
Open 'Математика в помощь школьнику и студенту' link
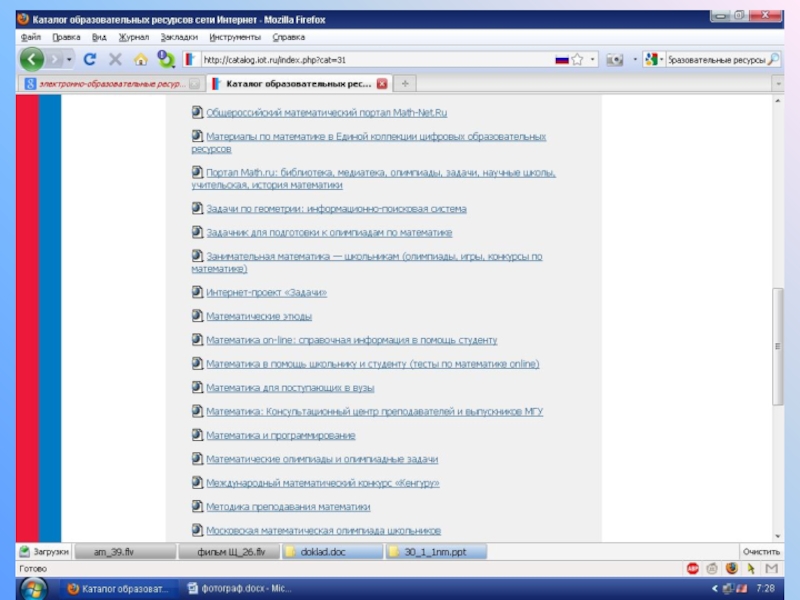(372, 364)
